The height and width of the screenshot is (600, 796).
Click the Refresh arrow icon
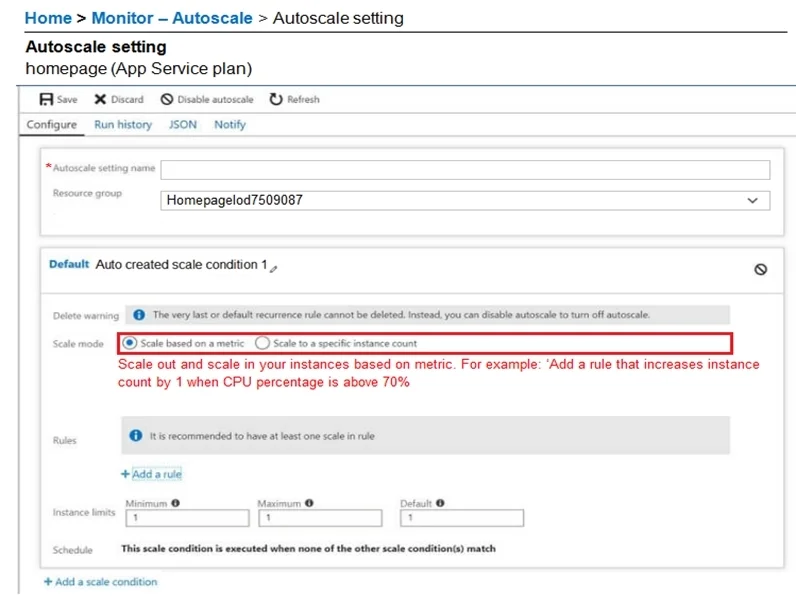point(276,99)
